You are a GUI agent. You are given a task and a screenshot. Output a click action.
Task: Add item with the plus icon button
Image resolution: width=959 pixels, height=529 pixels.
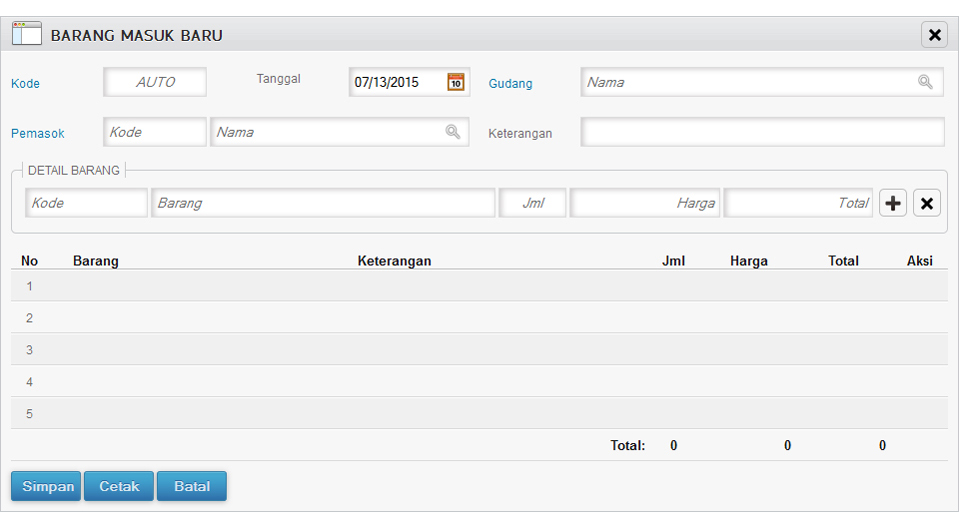tap(893, 203)
